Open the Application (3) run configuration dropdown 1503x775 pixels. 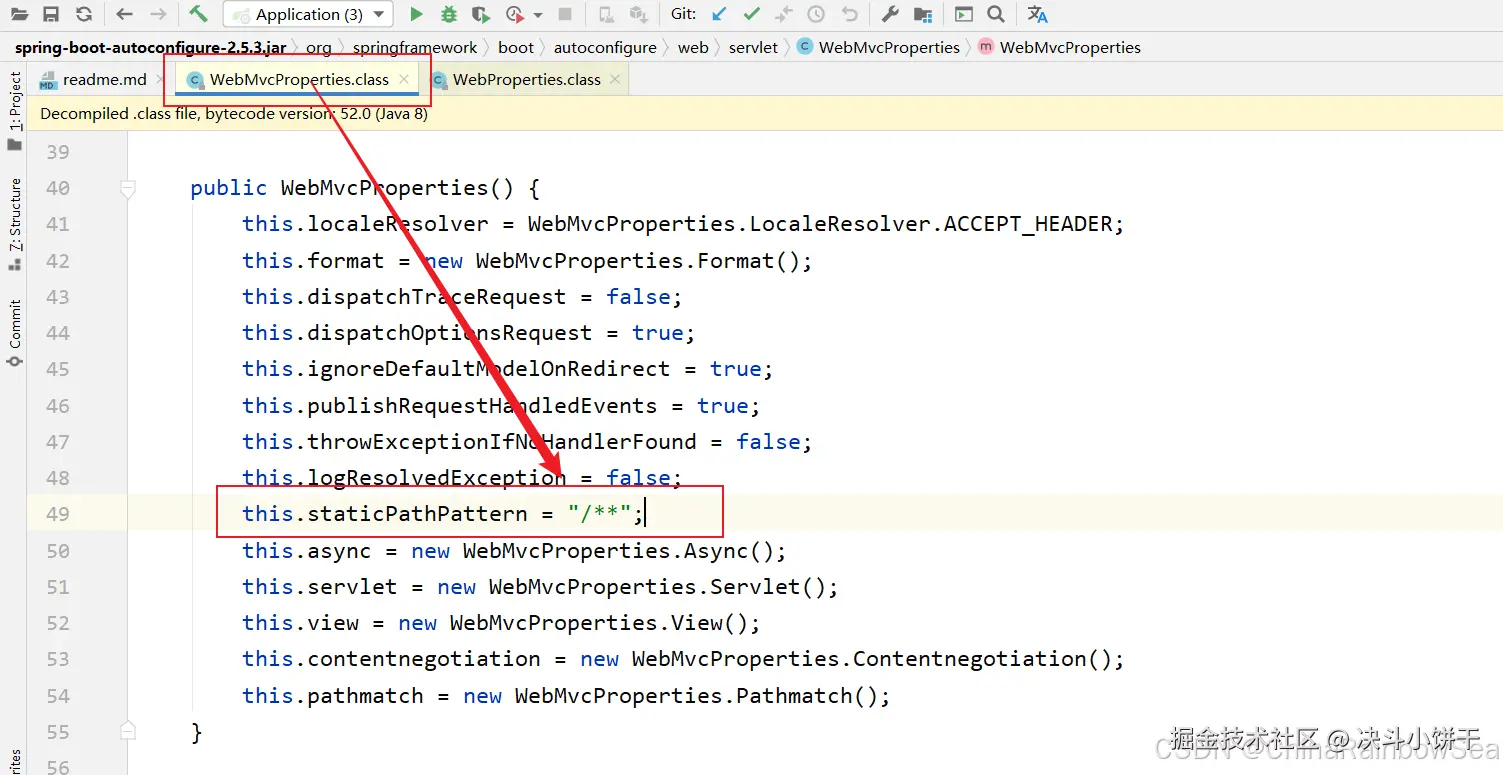coord(308,14)
